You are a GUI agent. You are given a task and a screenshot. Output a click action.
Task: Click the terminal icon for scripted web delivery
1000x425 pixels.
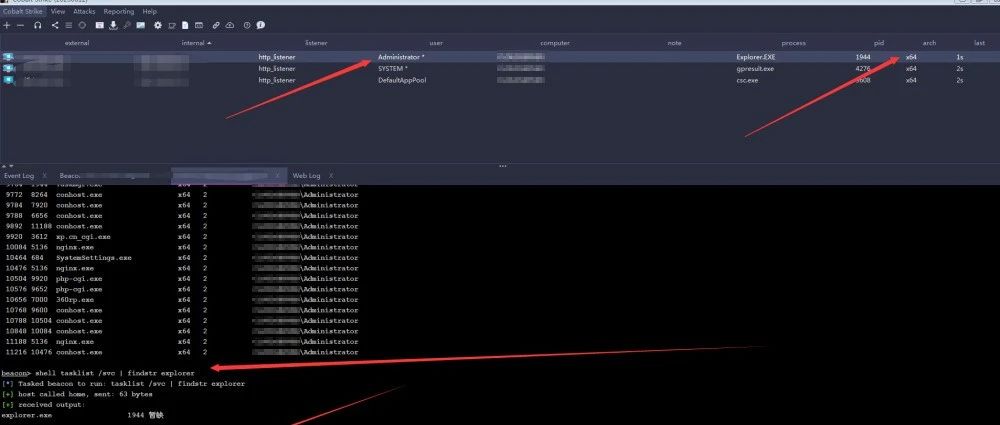coord(199,26)
